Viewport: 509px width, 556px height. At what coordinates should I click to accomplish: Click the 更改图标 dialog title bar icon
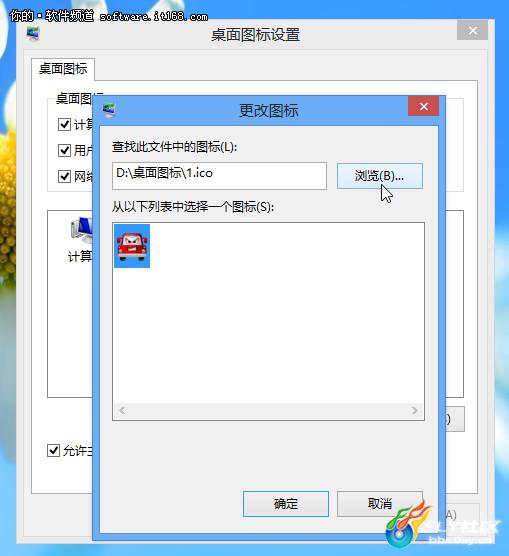pyautogui.click(x=109, y=110)
